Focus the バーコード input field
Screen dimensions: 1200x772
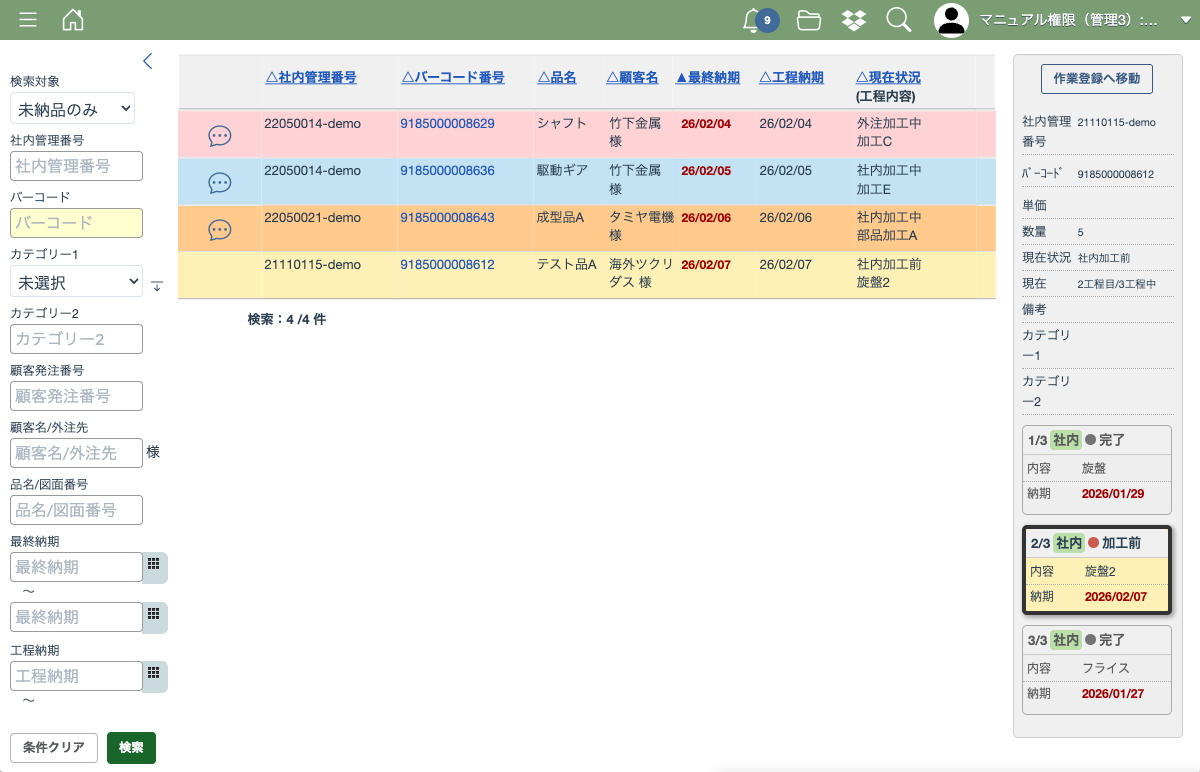tap(76, 223)
